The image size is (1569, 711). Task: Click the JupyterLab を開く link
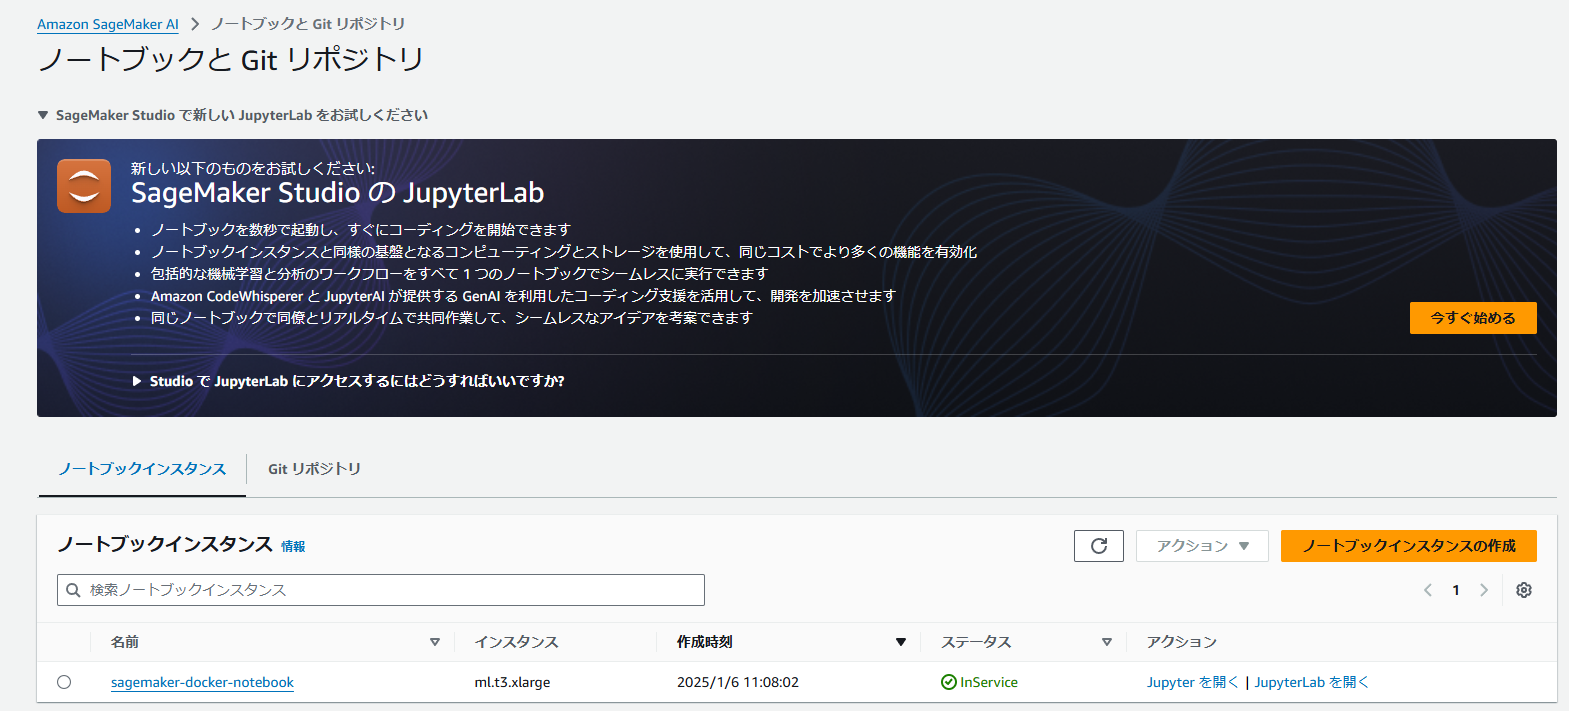pyautogui.click(x=1311, y=682)
